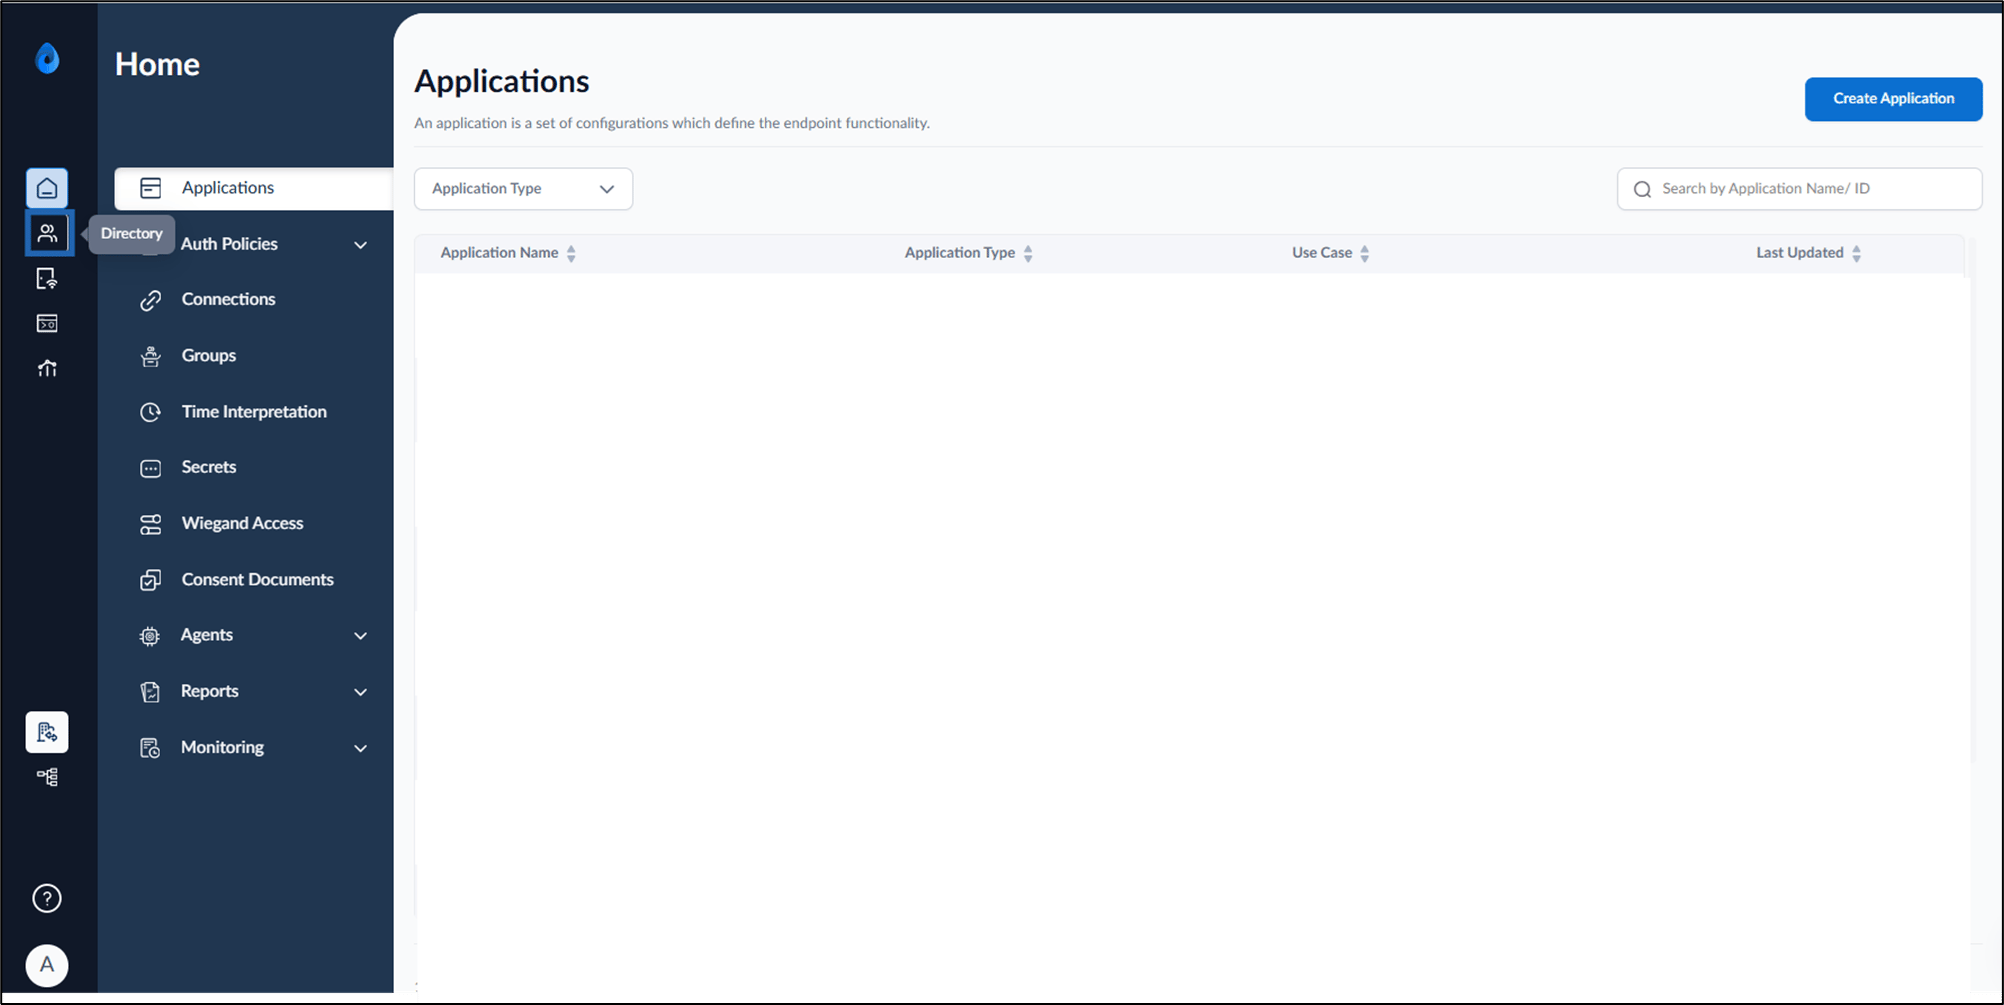This screenshot has height=1005, width=2004.
Task: Expand the Auth Policies chevron
Action: tap(361, 245)
